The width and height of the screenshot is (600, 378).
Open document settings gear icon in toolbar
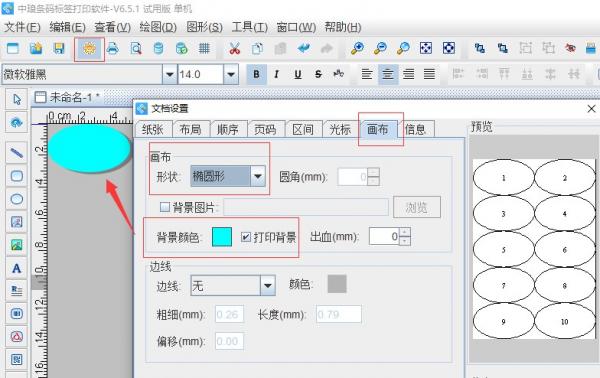(89, 49)
